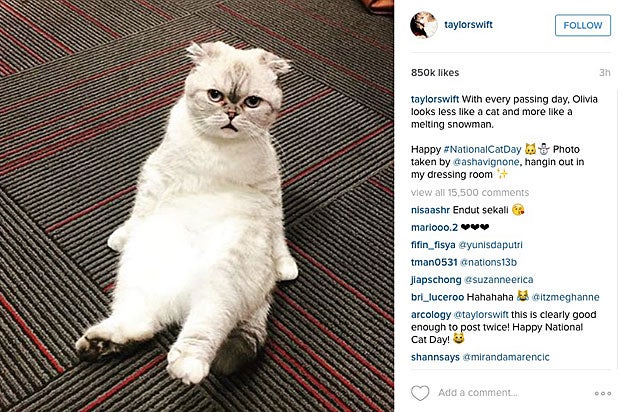Open the three-dot more options menu
Screen dimensions: 618x412
coord(603,393)
